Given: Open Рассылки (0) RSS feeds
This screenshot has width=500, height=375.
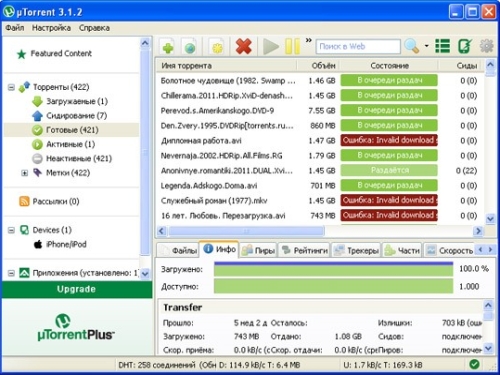Looking at the screenshot, I should [56, 201].
